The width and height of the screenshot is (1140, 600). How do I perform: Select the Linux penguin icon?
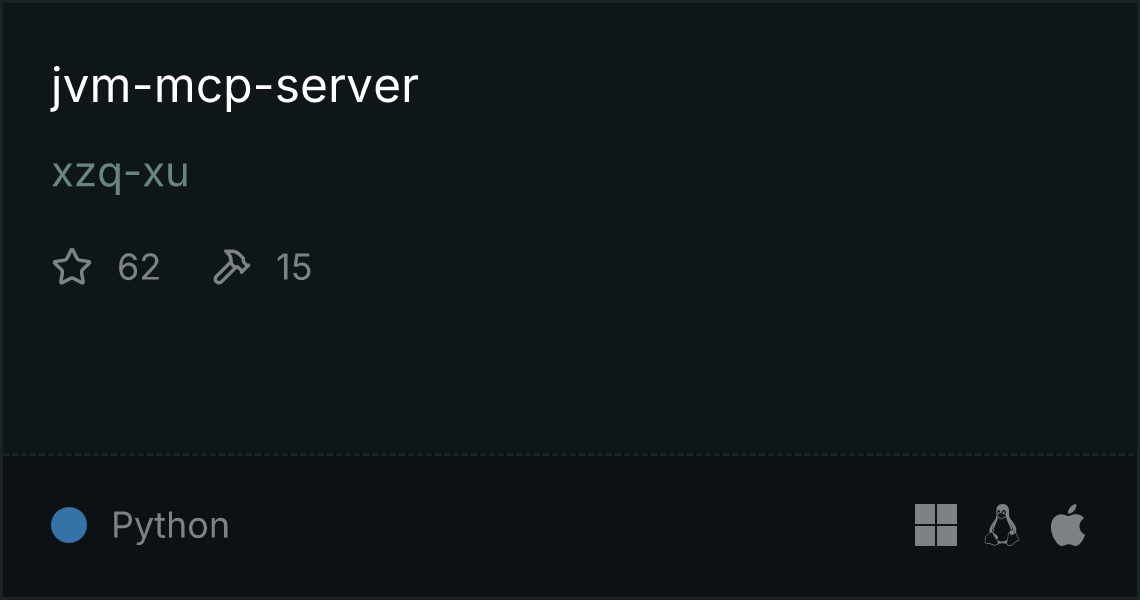[x=1002, y=525]
